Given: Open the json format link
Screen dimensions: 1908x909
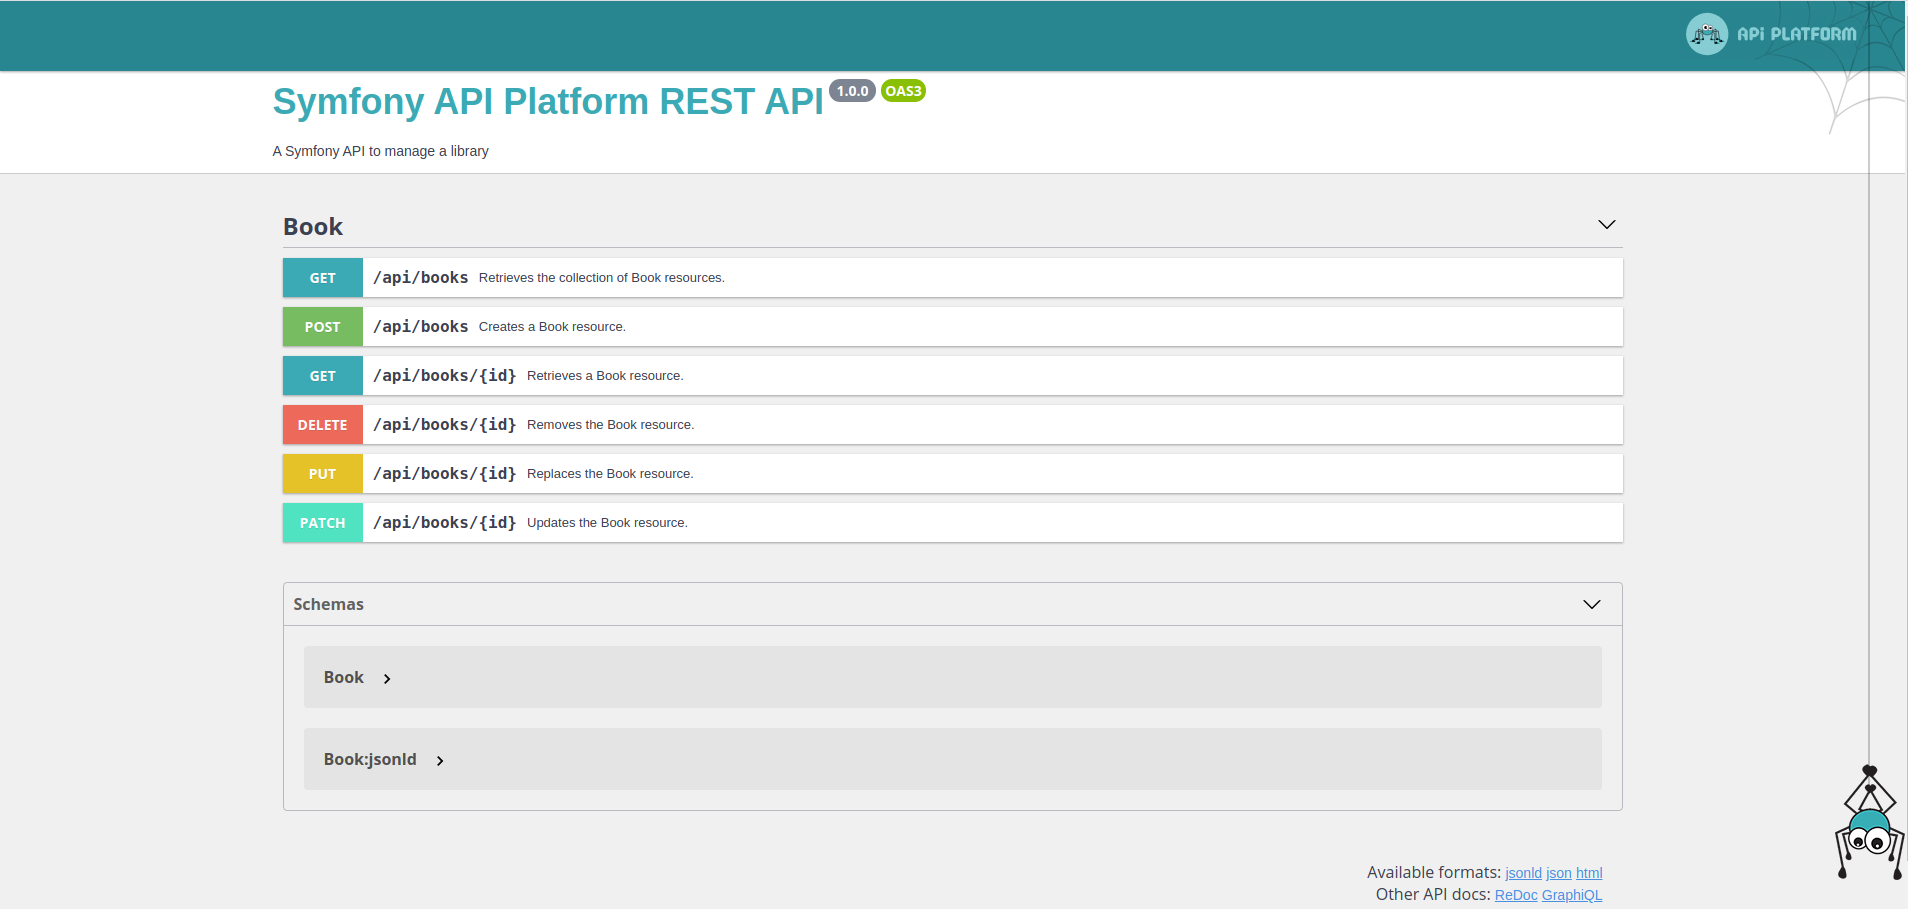Looking at the screenshot, I should click(1558, 873).
